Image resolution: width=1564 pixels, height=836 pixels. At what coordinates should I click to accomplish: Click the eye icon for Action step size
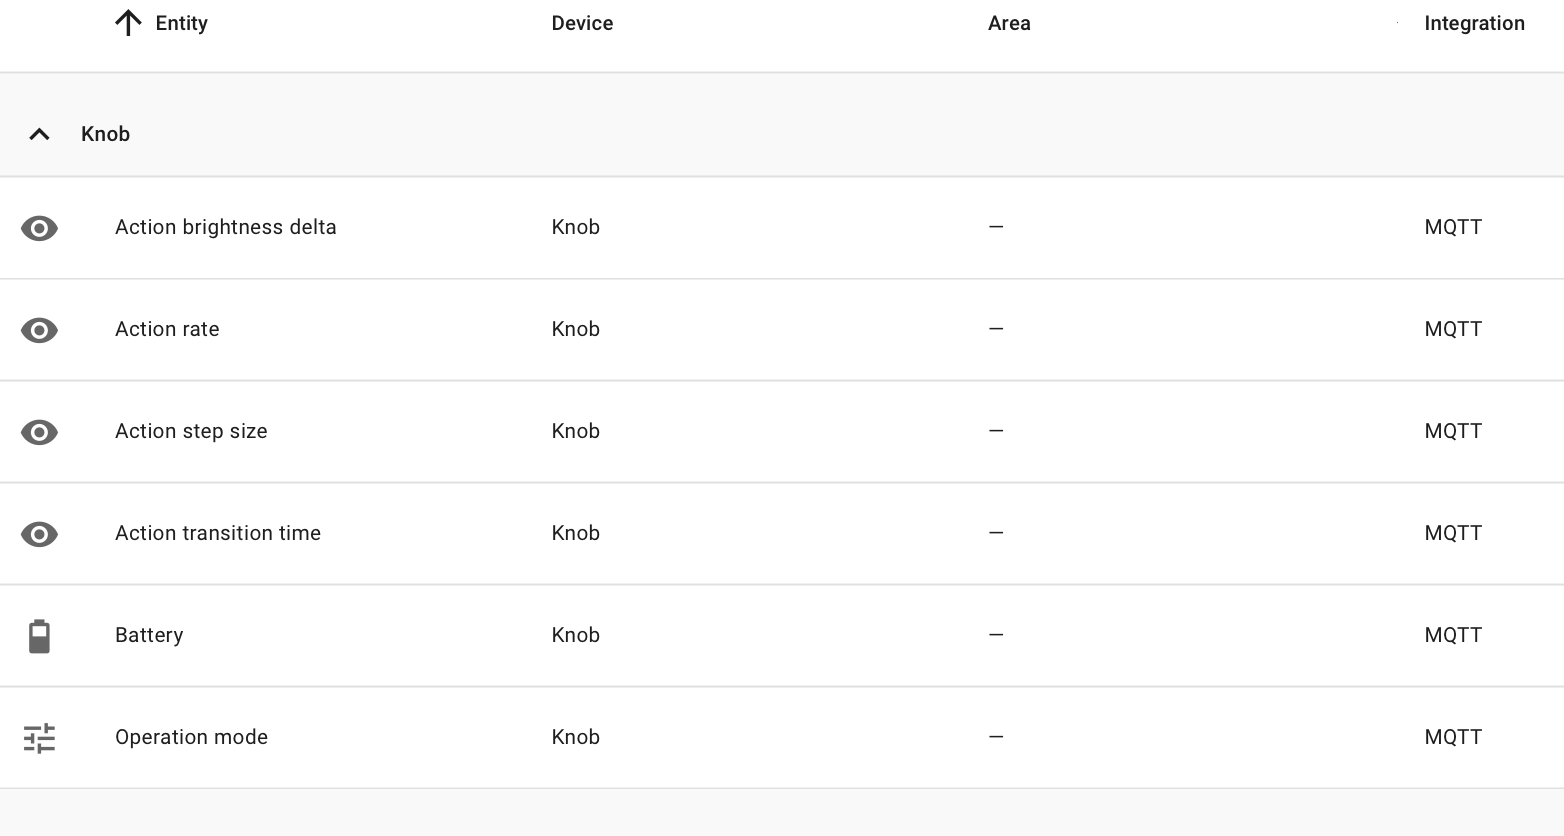39,432
